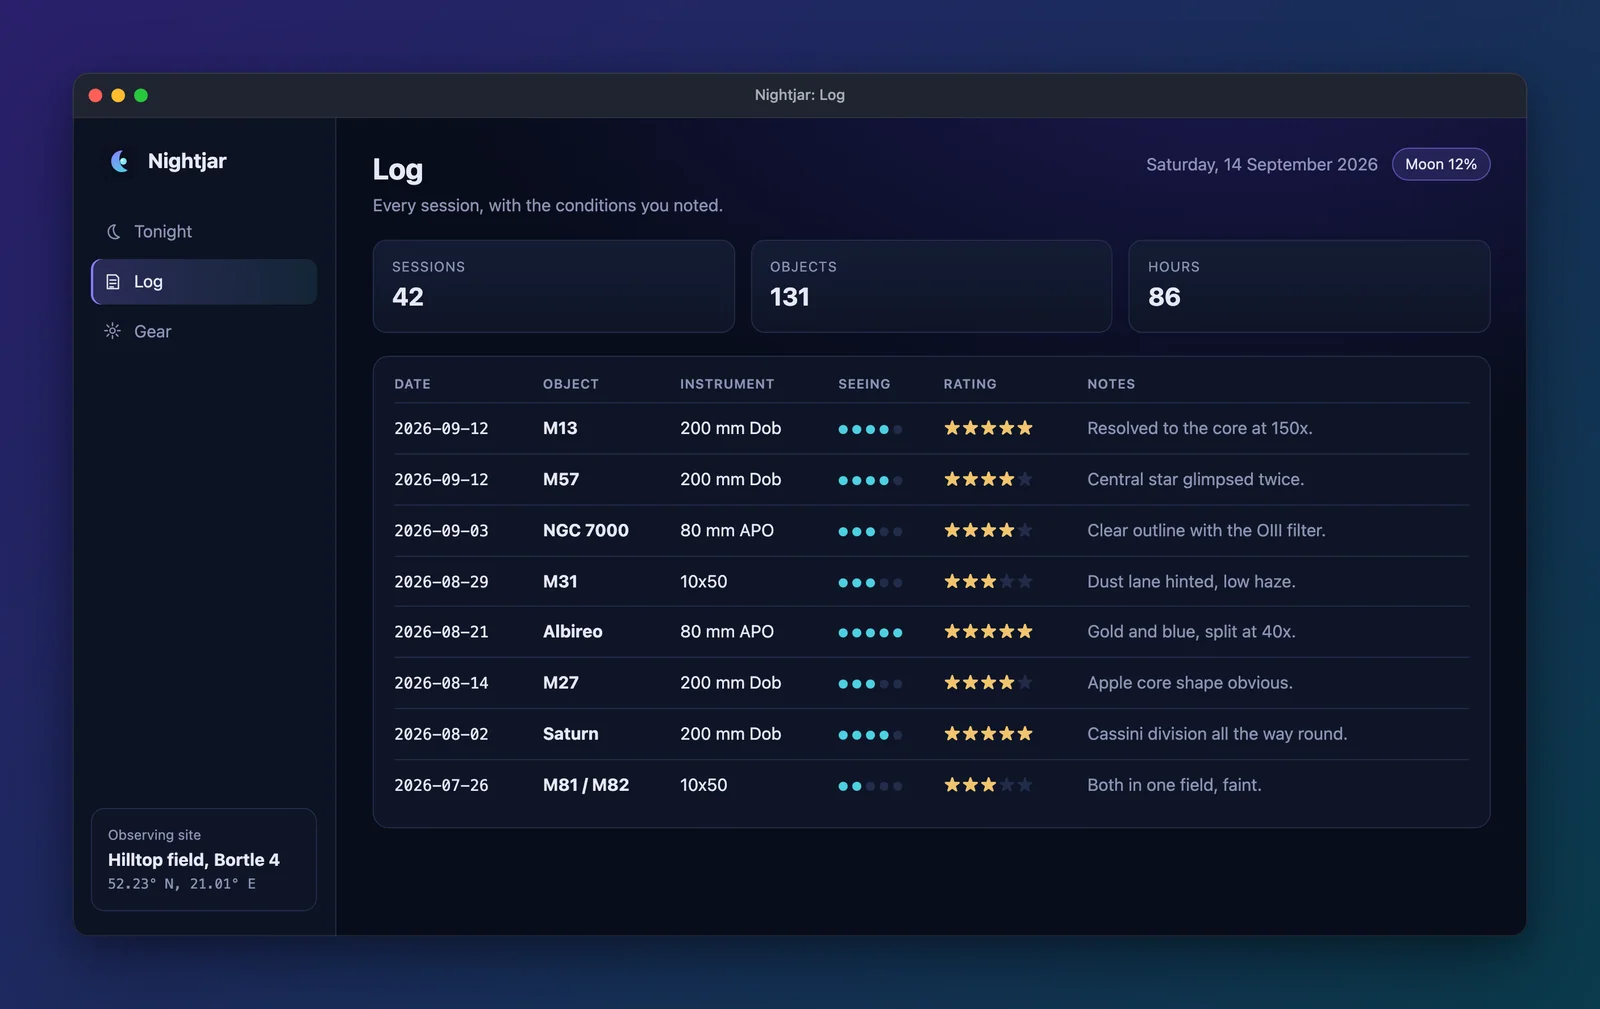Select the NGC 7000 object name
Image resolution: width=1600 pixels, height=1009 pixels.
point(586,530)
